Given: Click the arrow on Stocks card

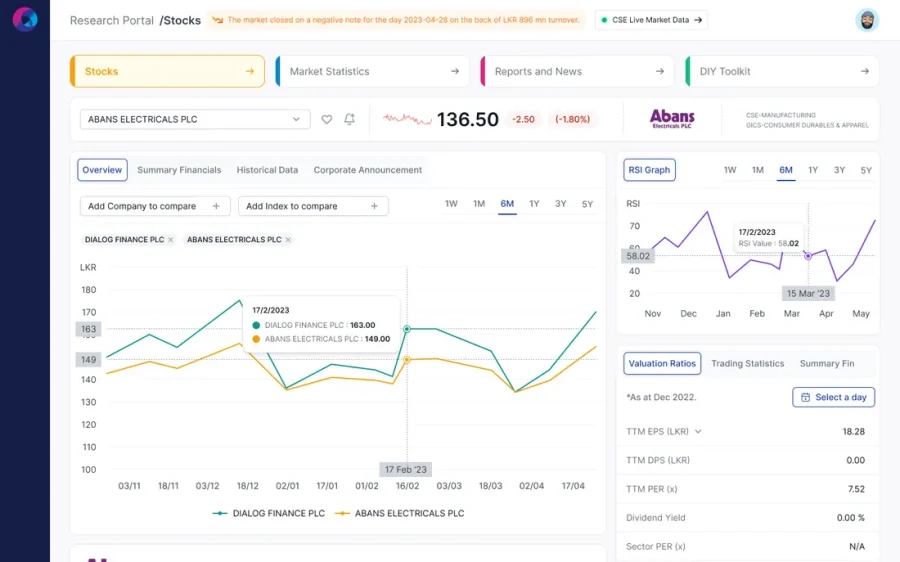Looking at the screenshot, I should 250,71.
